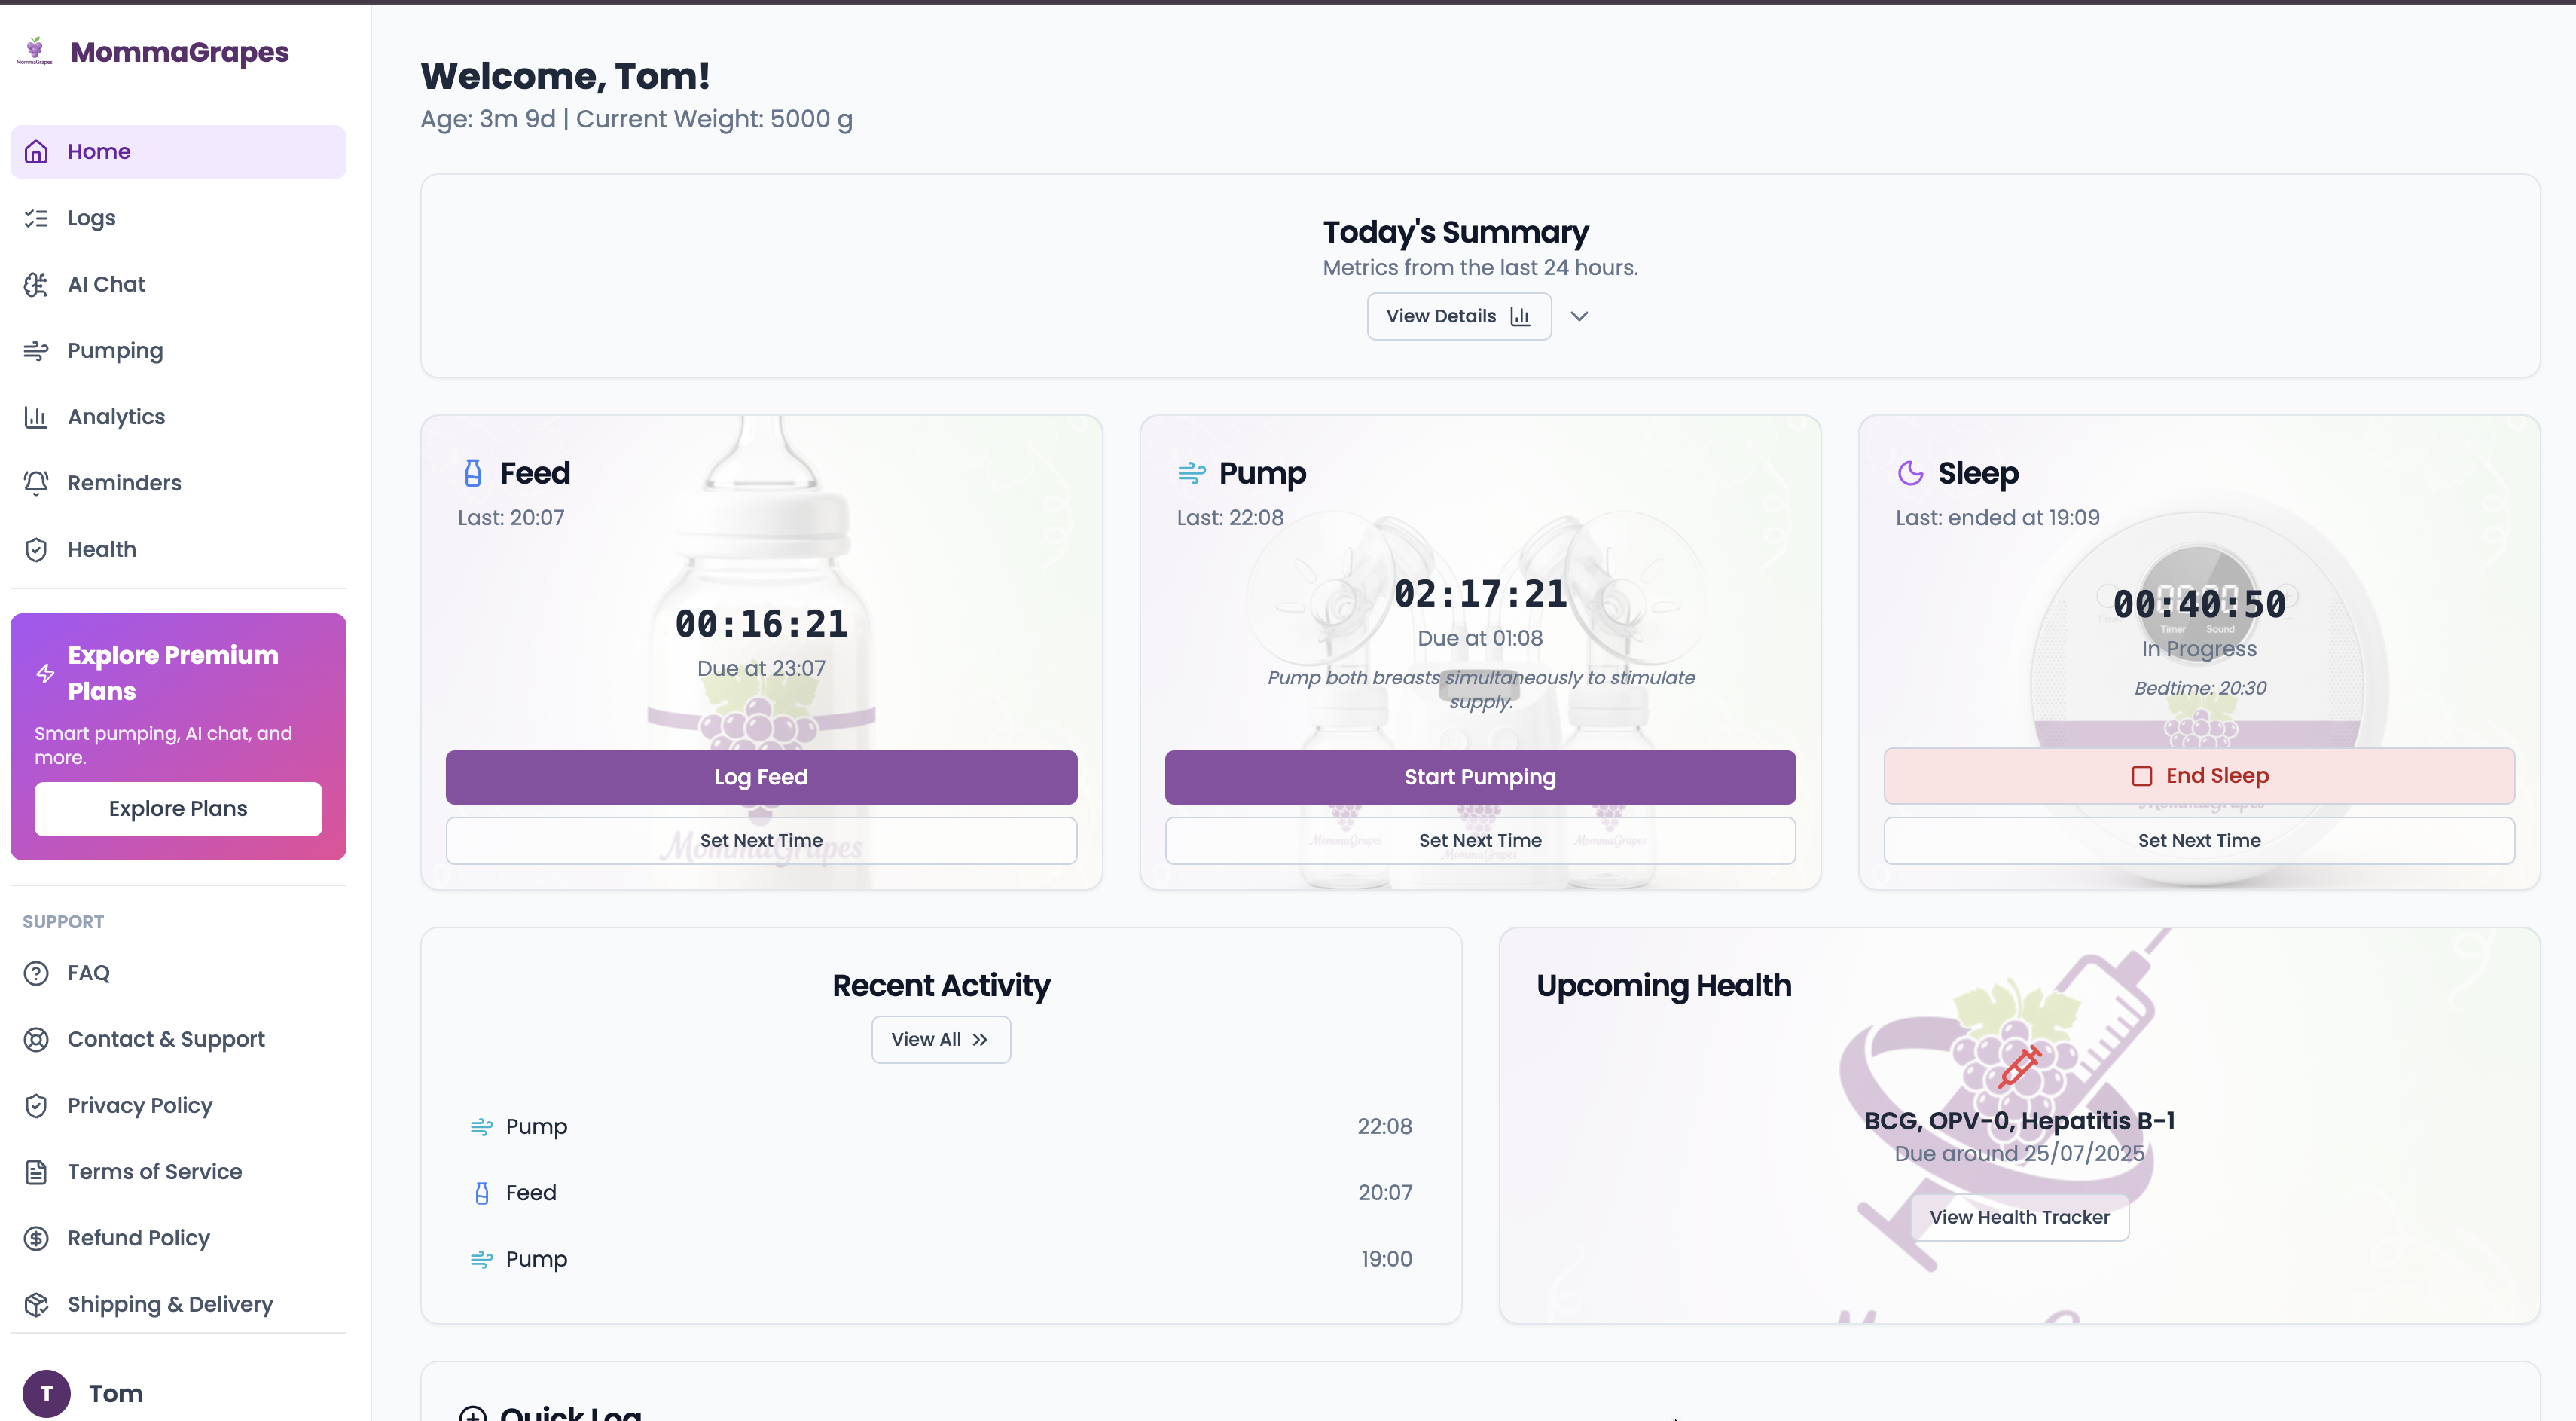Open the Analytics panel

click(116, 416)
